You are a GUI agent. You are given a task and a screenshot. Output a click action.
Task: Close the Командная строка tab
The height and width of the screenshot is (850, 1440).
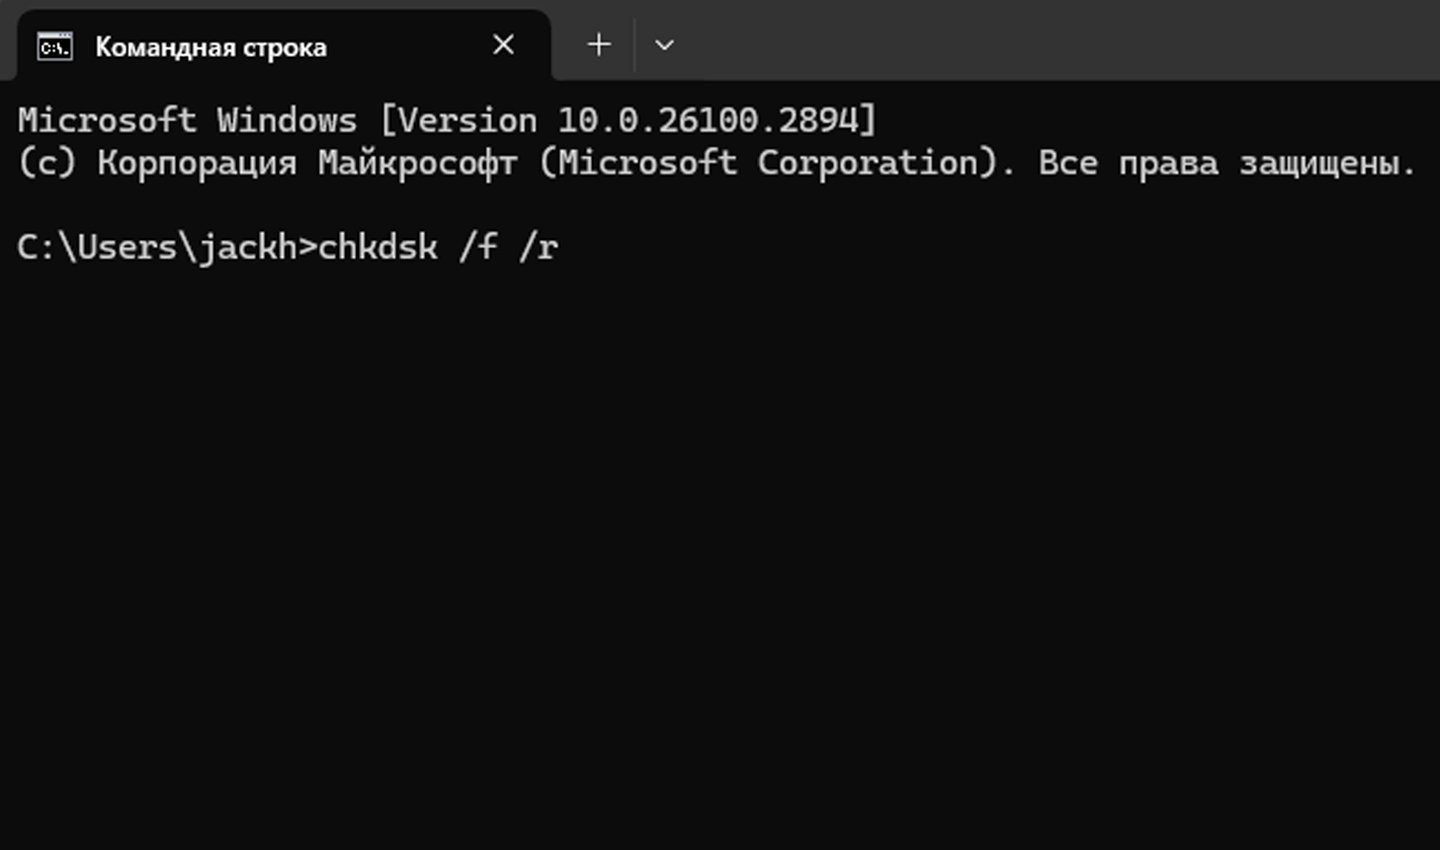[x=503, y=45]
